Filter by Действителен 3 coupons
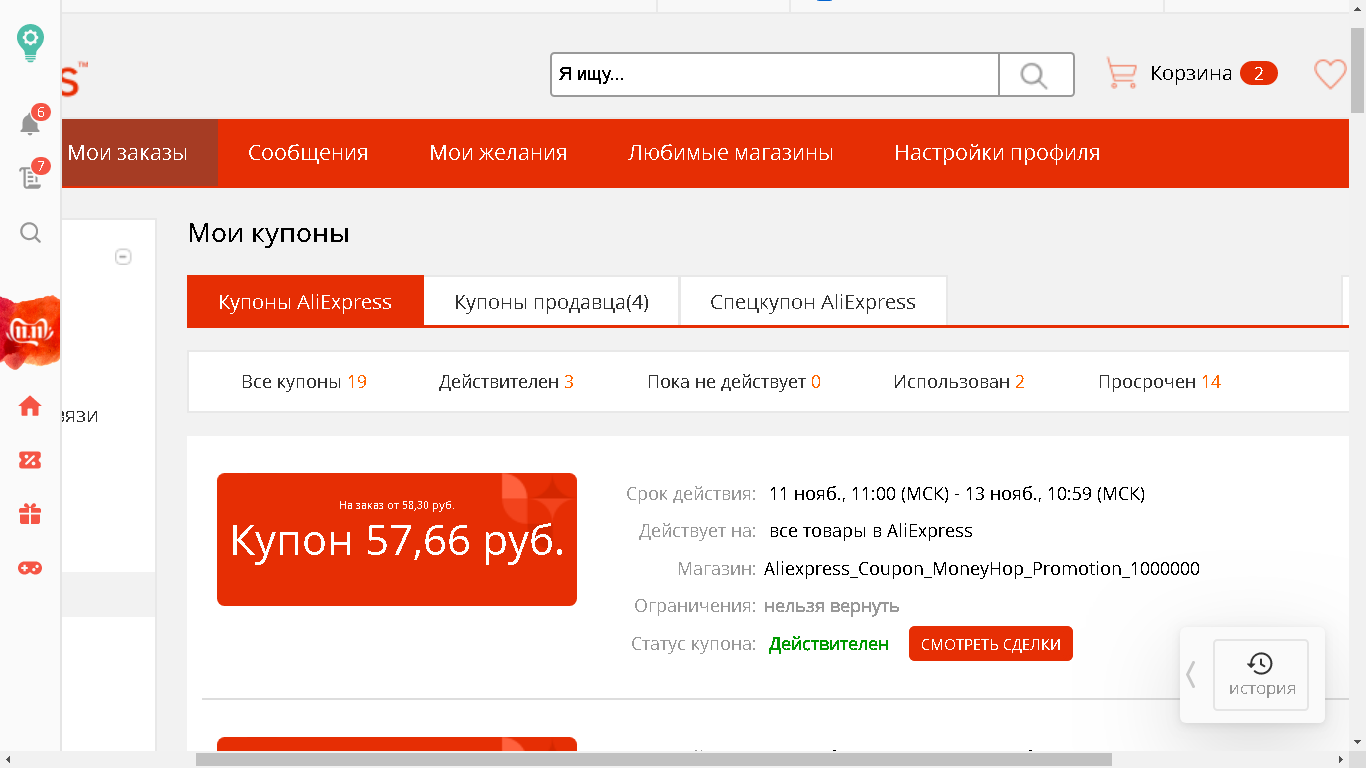This screenshot has width=1366, height=768. (x=506, y=382)
